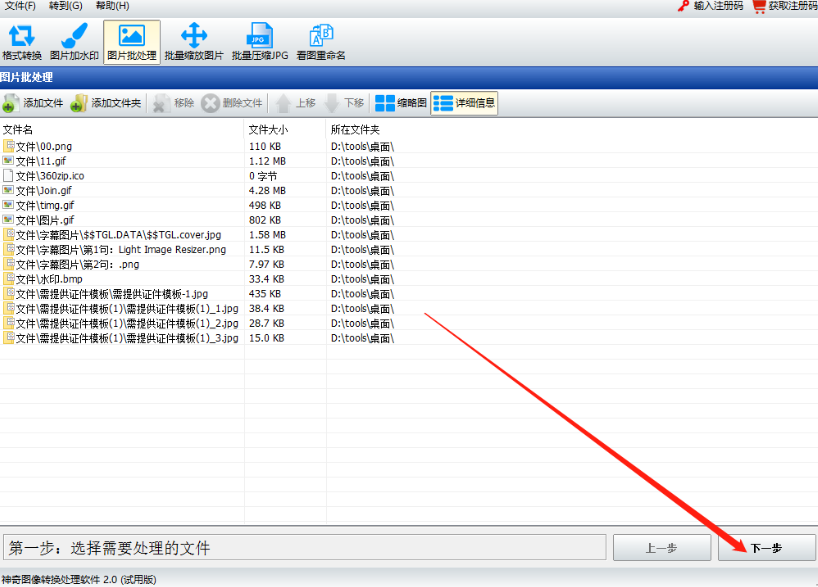
Task: Click the 上移 move up button
Action: pos(296,103)
